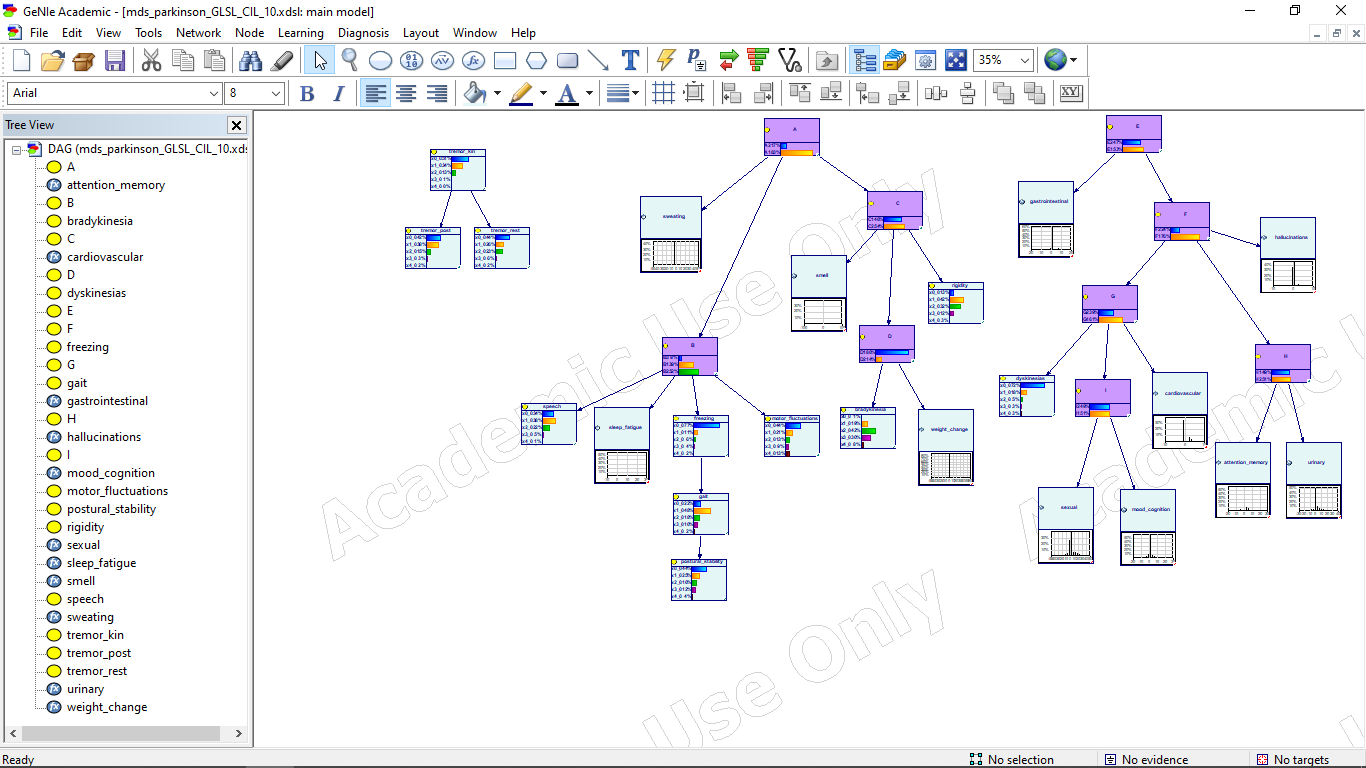Open the colored funnel sensitivity icon
This screenshot has width=1366, height=768.
pyautogui.click(x=759, y=60)
